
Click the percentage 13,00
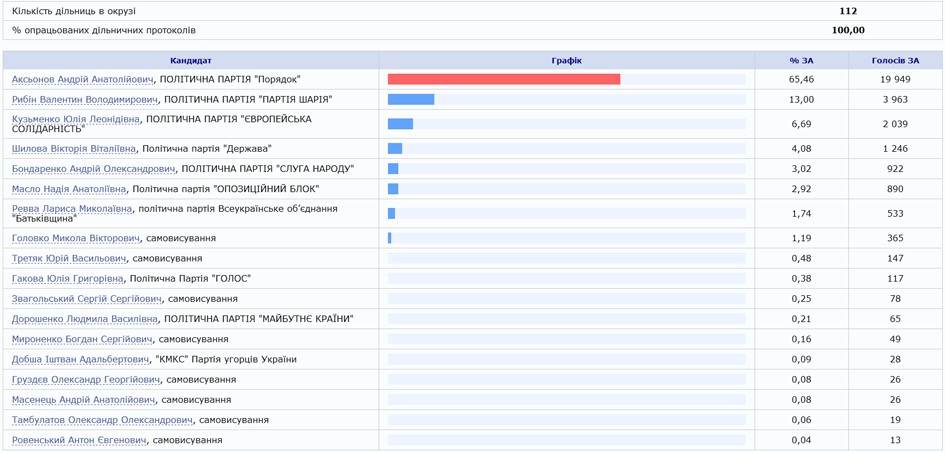802,99
